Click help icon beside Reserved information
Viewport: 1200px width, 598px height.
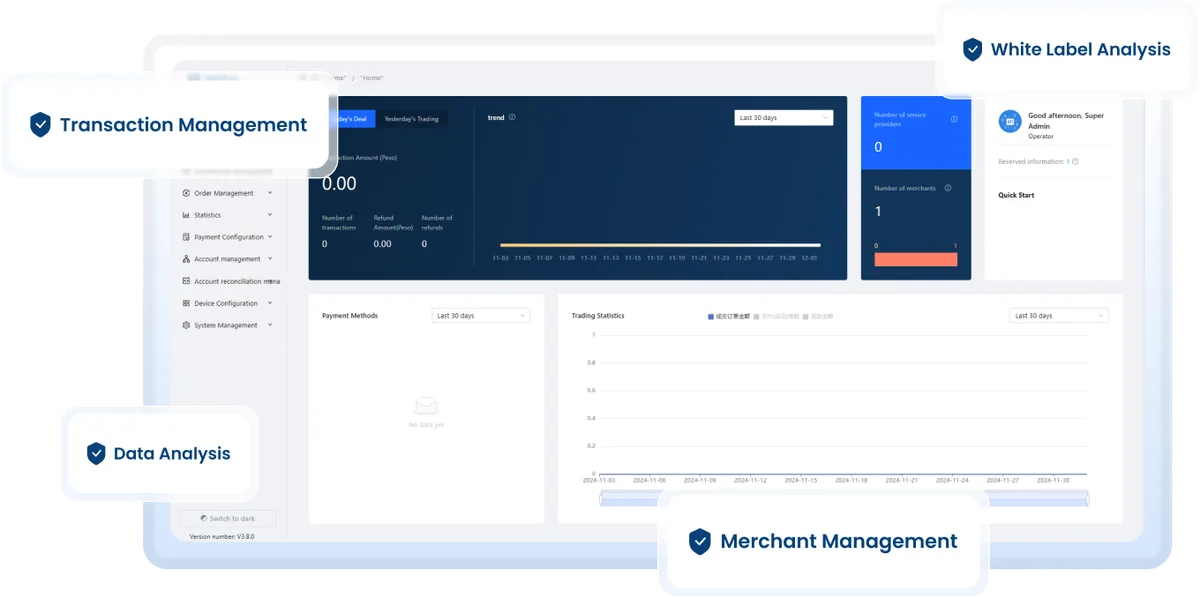[x=1075, y=161]
